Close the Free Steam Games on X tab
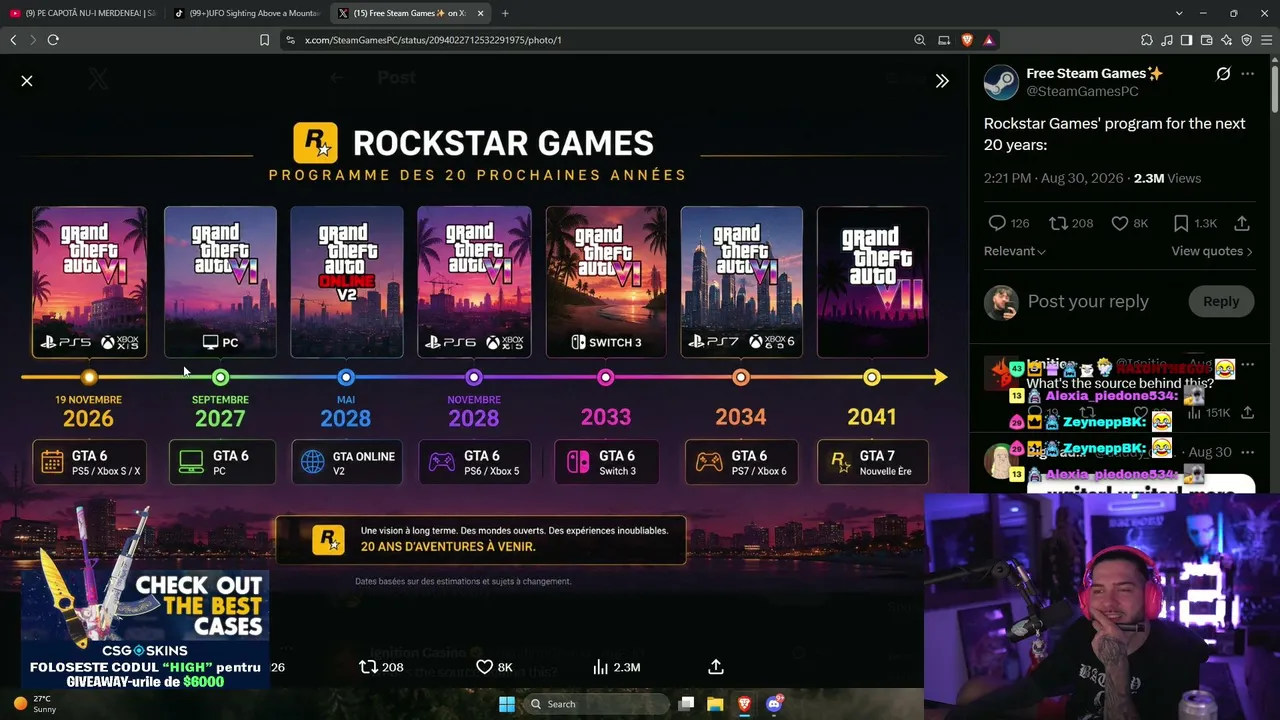 (x=480, y=13)
